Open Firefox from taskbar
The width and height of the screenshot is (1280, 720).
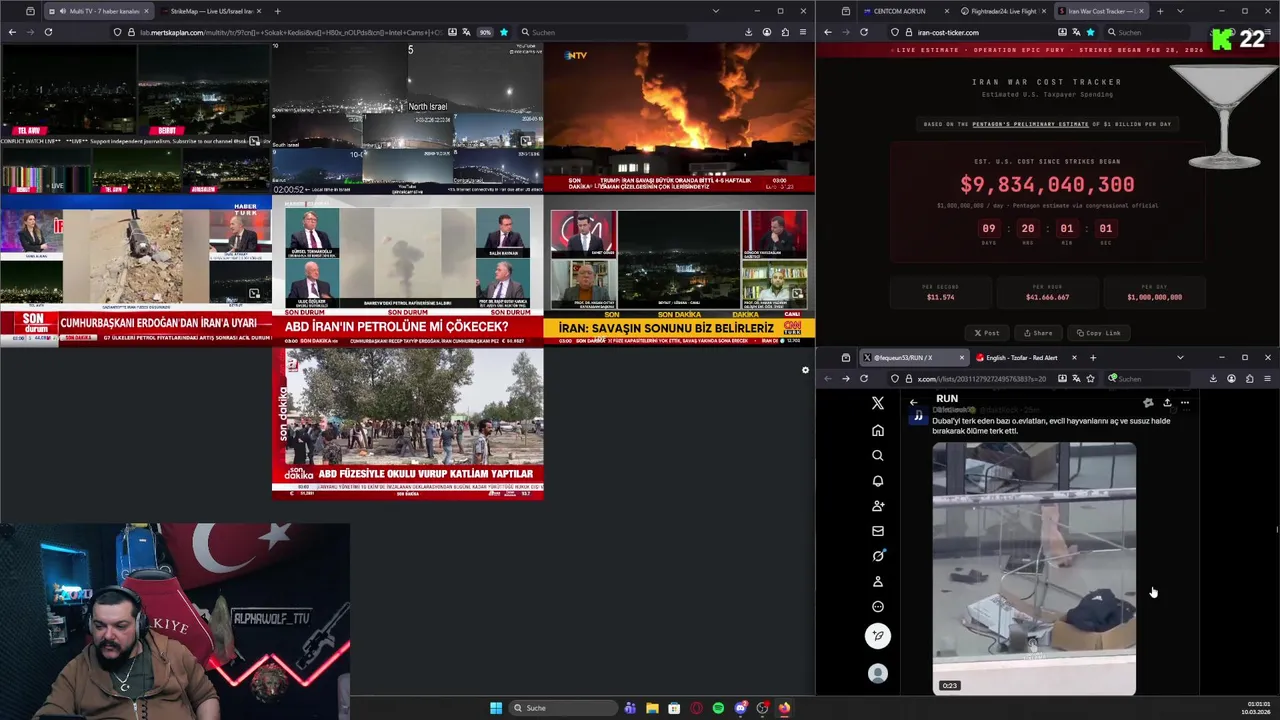[x=784, y=708]
